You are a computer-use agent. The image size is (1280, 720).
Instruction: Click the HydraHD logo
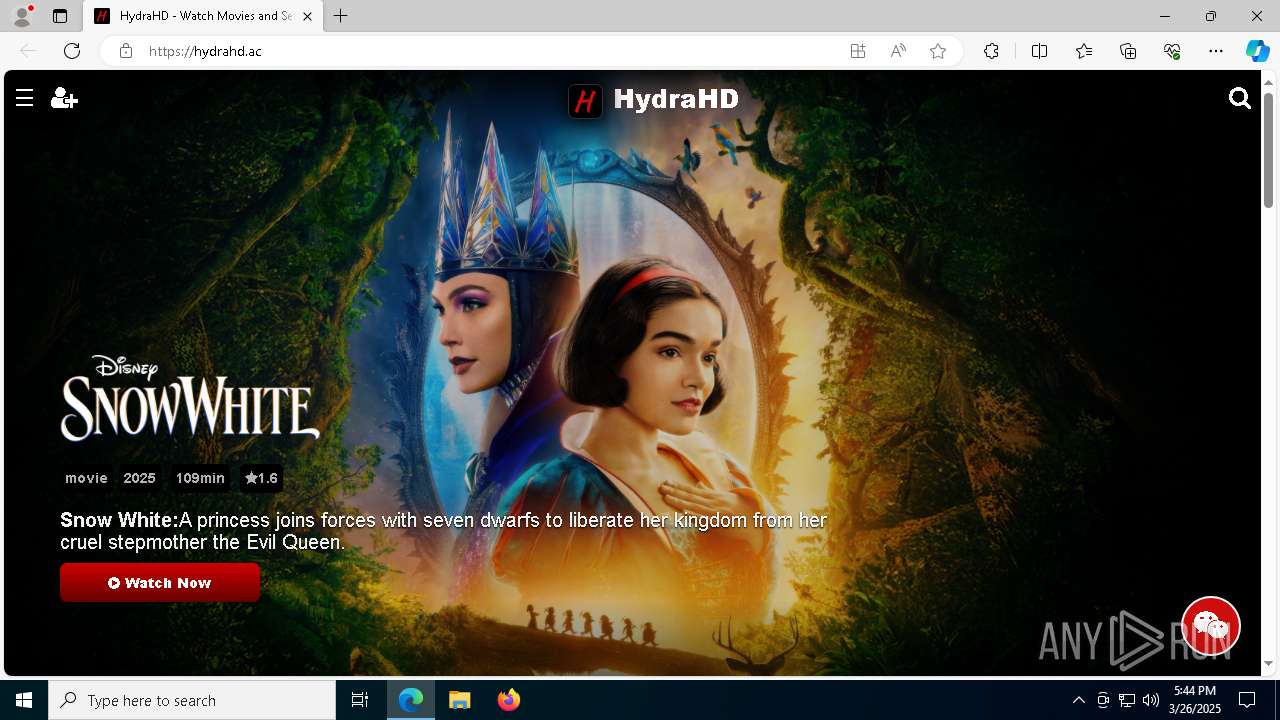coord(653,100)
